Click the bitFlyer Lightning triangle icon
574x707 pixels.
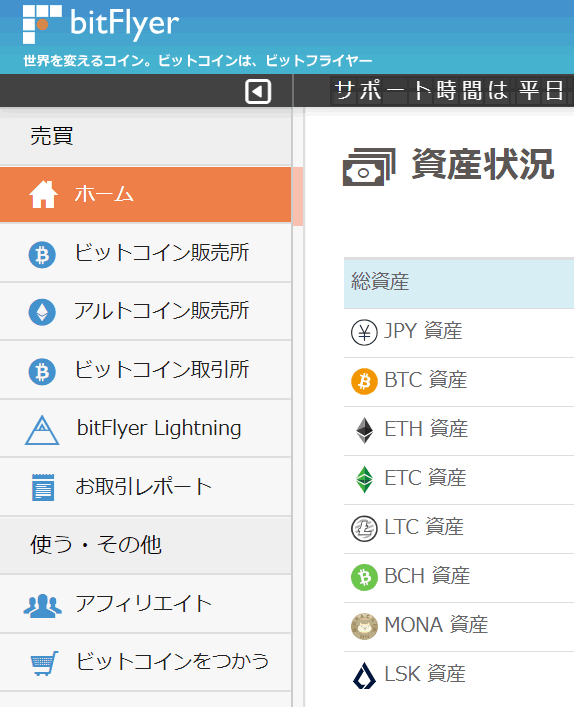tap(42, 430)
